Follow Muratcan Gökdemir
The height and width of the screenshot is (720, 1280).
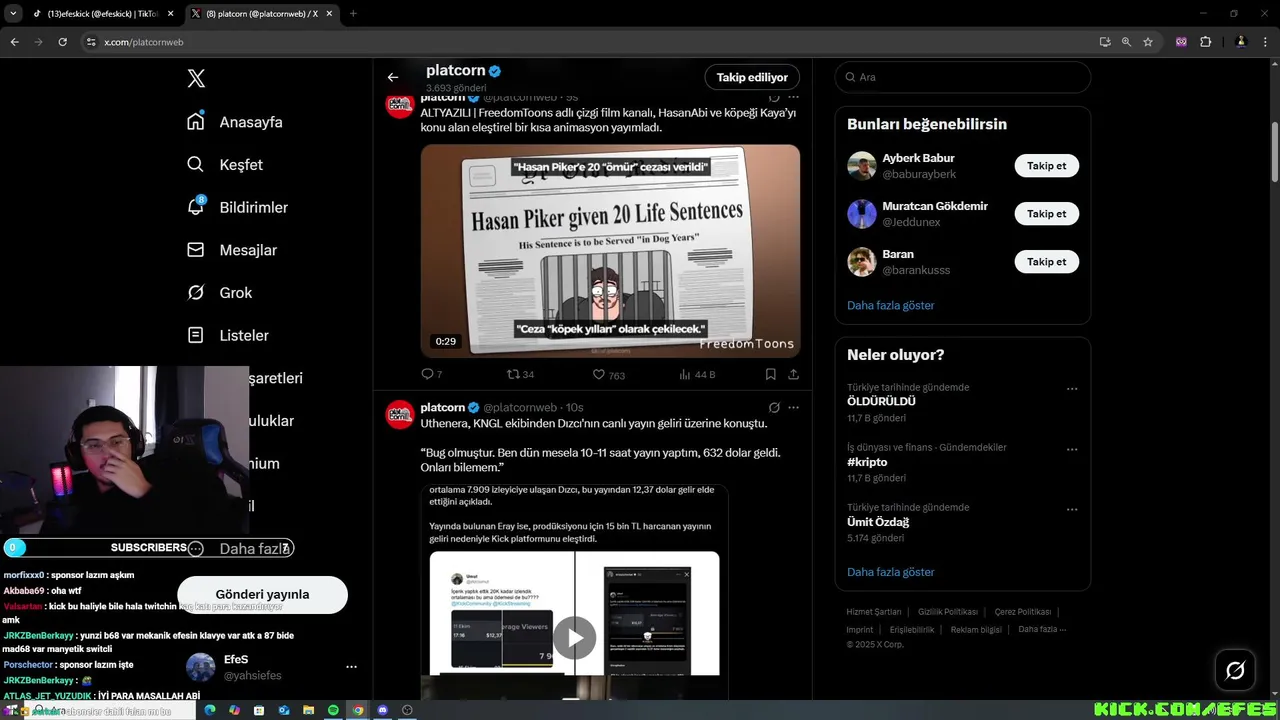click(x=1046, y=214)
